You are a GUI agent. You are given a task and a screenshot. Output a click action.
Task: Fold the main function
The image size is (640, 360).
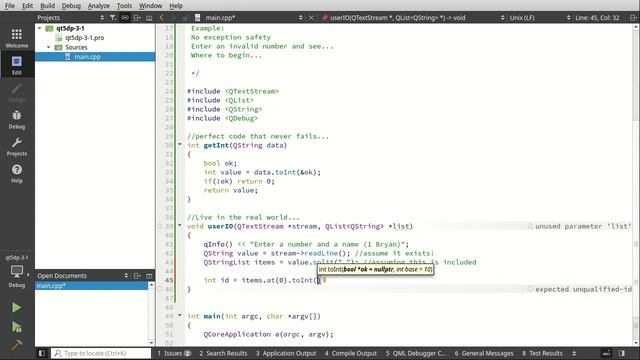(180, 316)
